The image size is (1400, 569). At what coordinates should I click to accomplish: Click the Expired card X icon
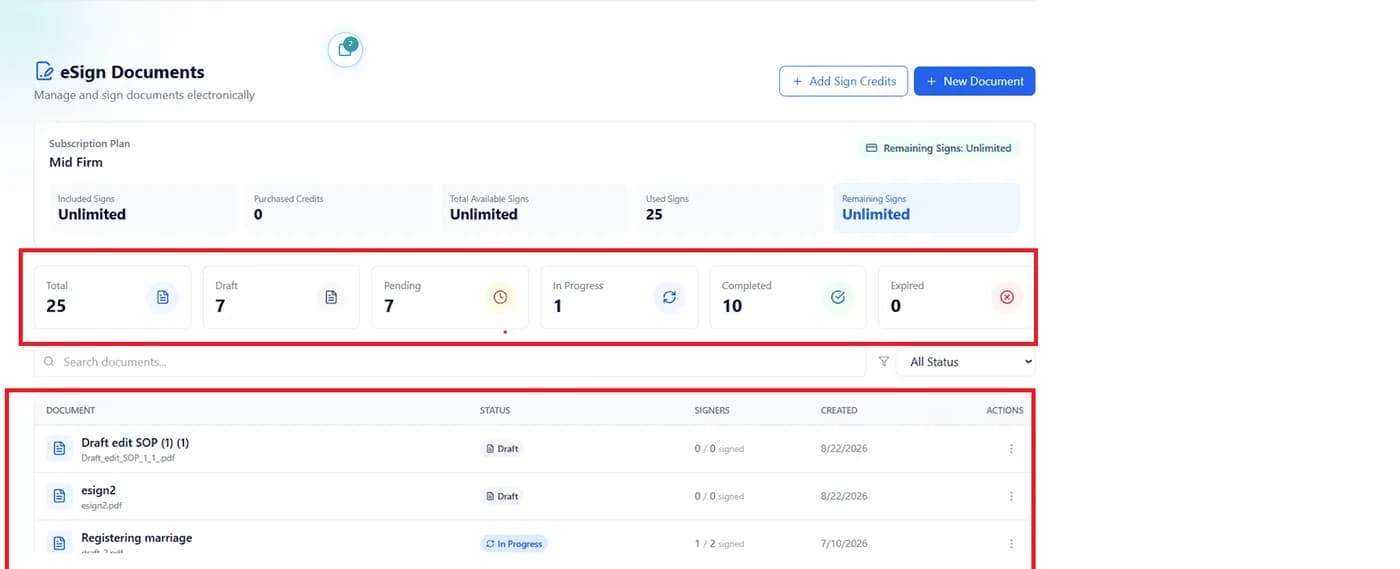pos(1007,297)
